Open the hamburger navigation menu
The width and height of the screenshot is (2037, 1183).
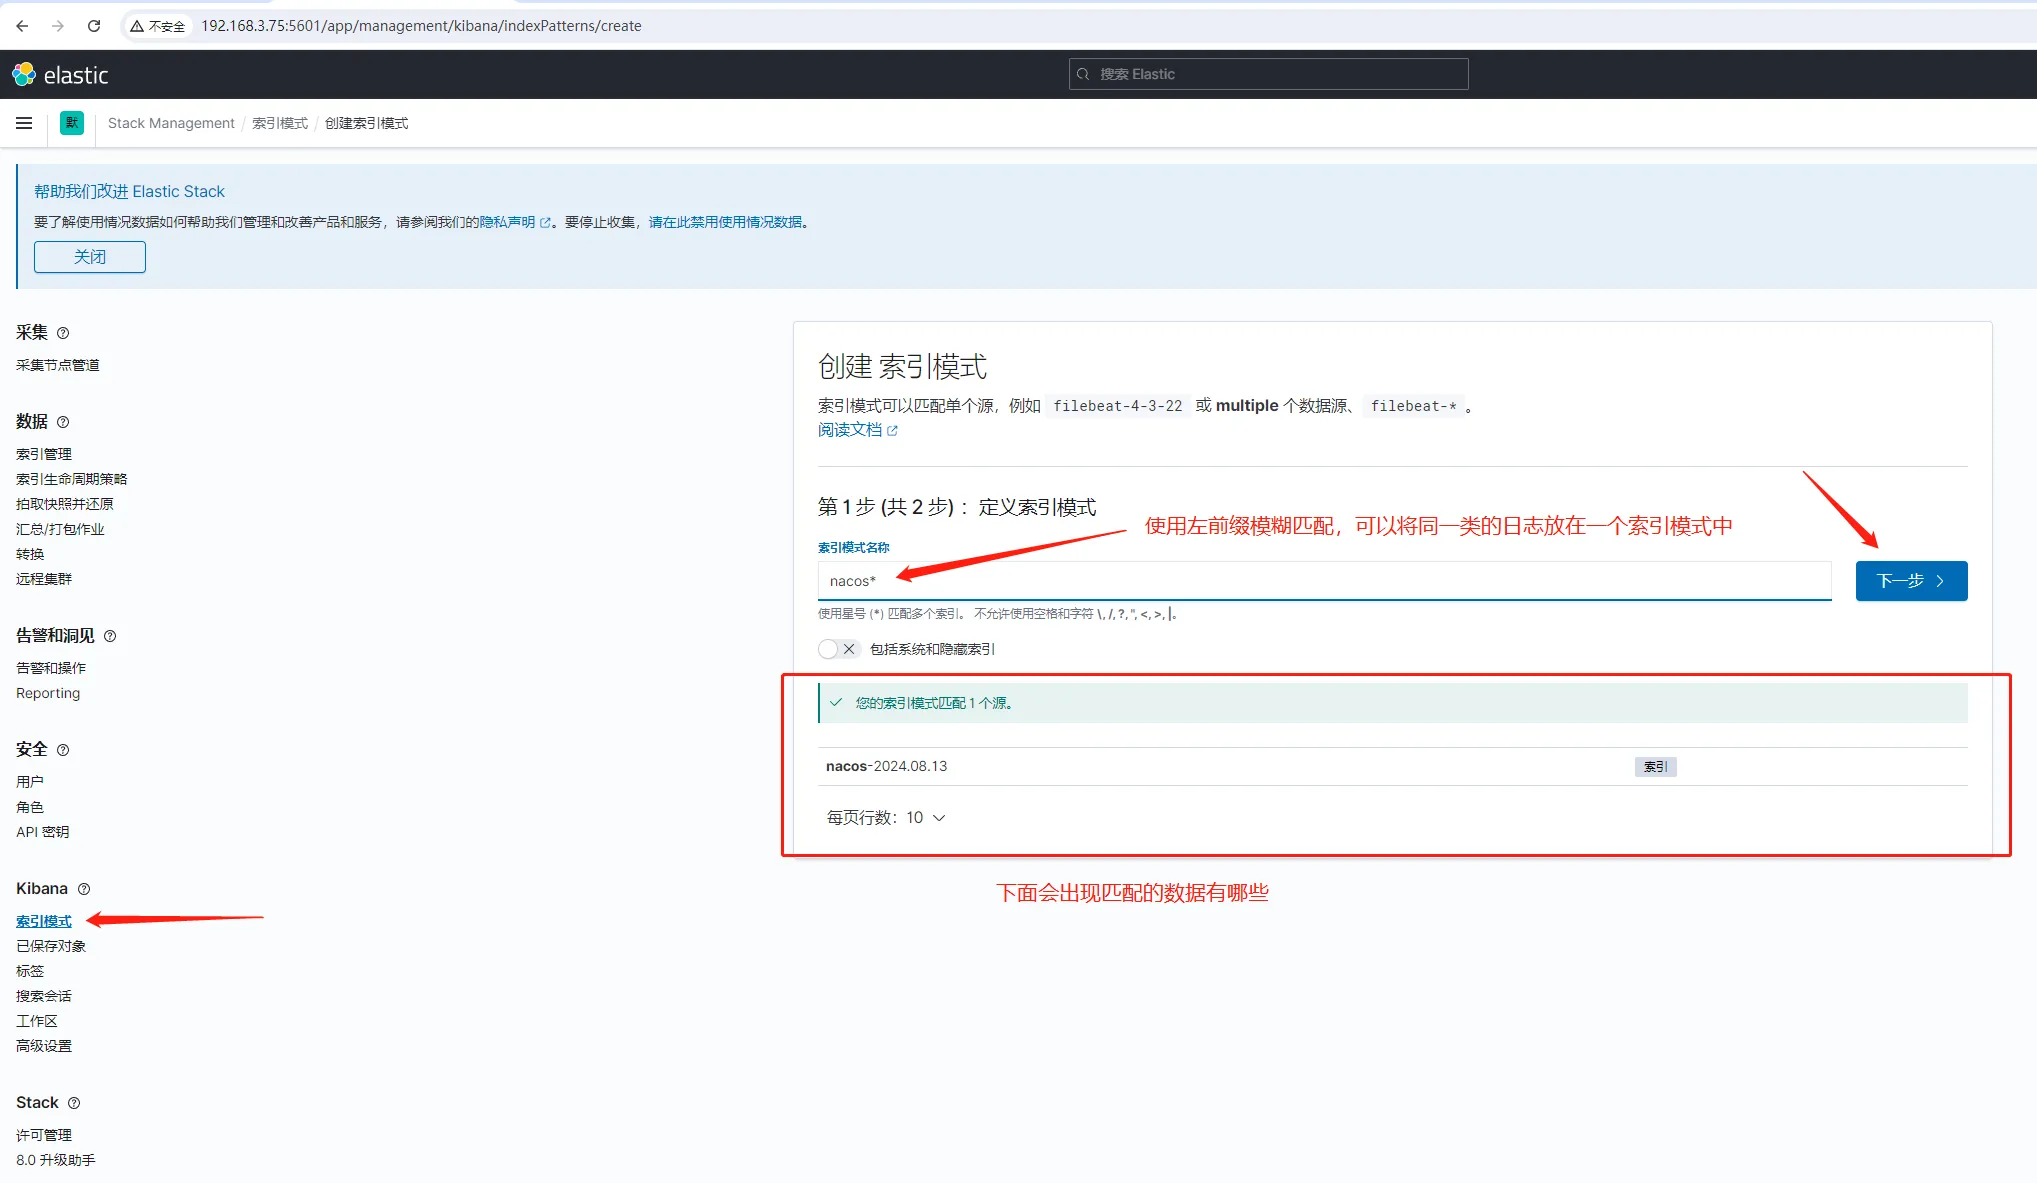(24, 123)
